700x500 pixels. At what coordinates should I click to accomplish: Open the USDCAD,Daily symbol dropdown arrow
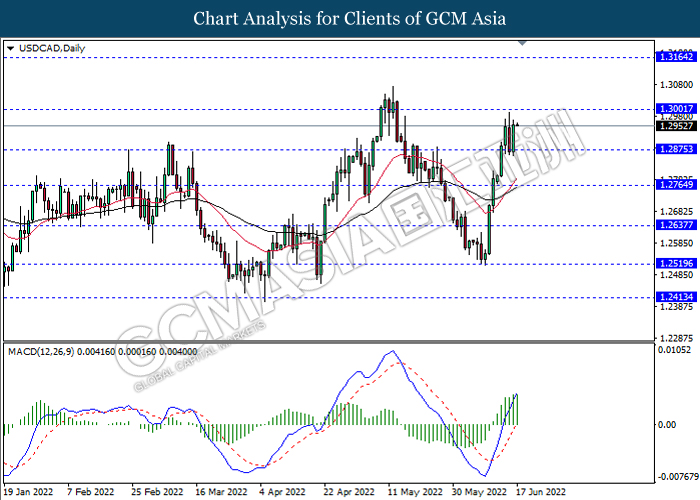tap(10, 48)
